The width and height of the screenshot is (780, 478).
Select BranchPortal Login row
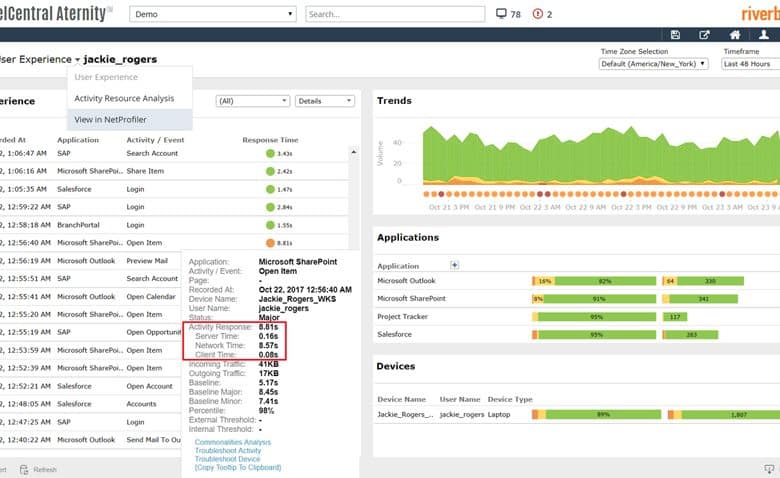click(174, 225)
